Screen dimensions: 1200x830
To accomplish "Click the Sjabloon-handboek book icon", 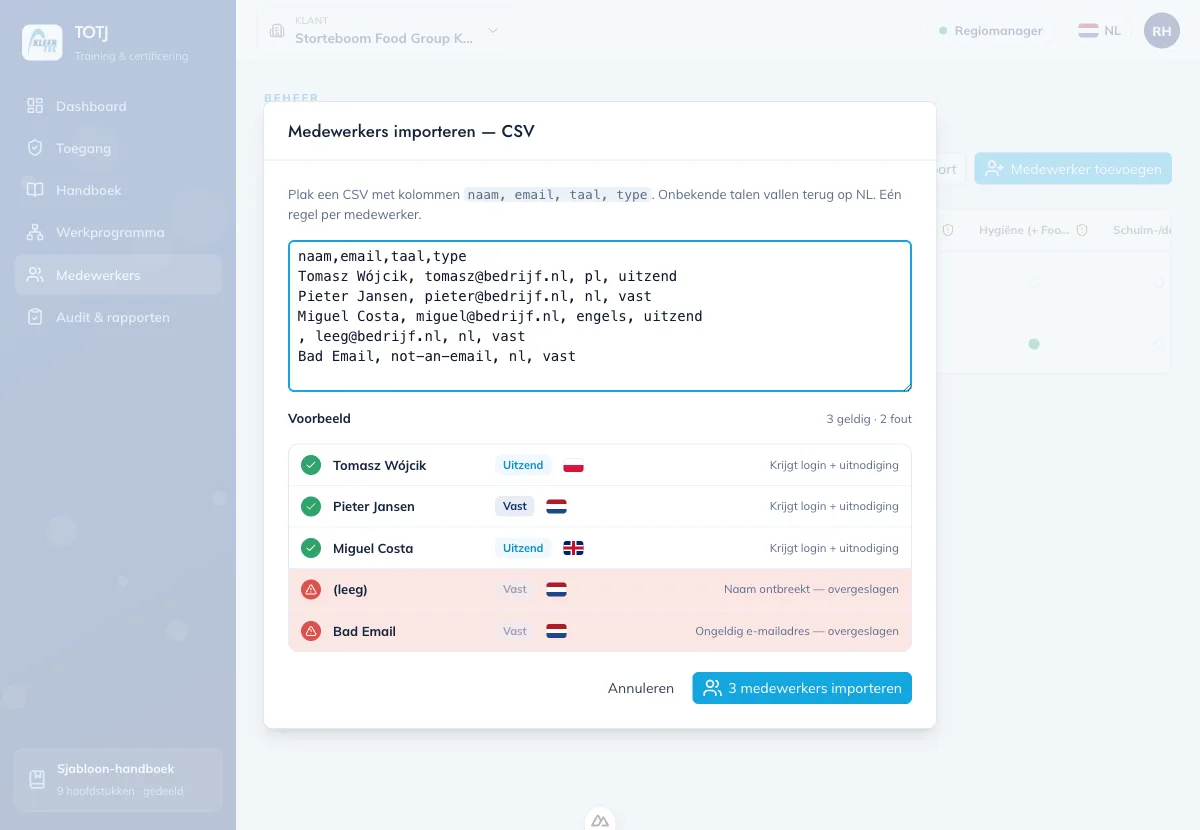I will pos(37,779).
